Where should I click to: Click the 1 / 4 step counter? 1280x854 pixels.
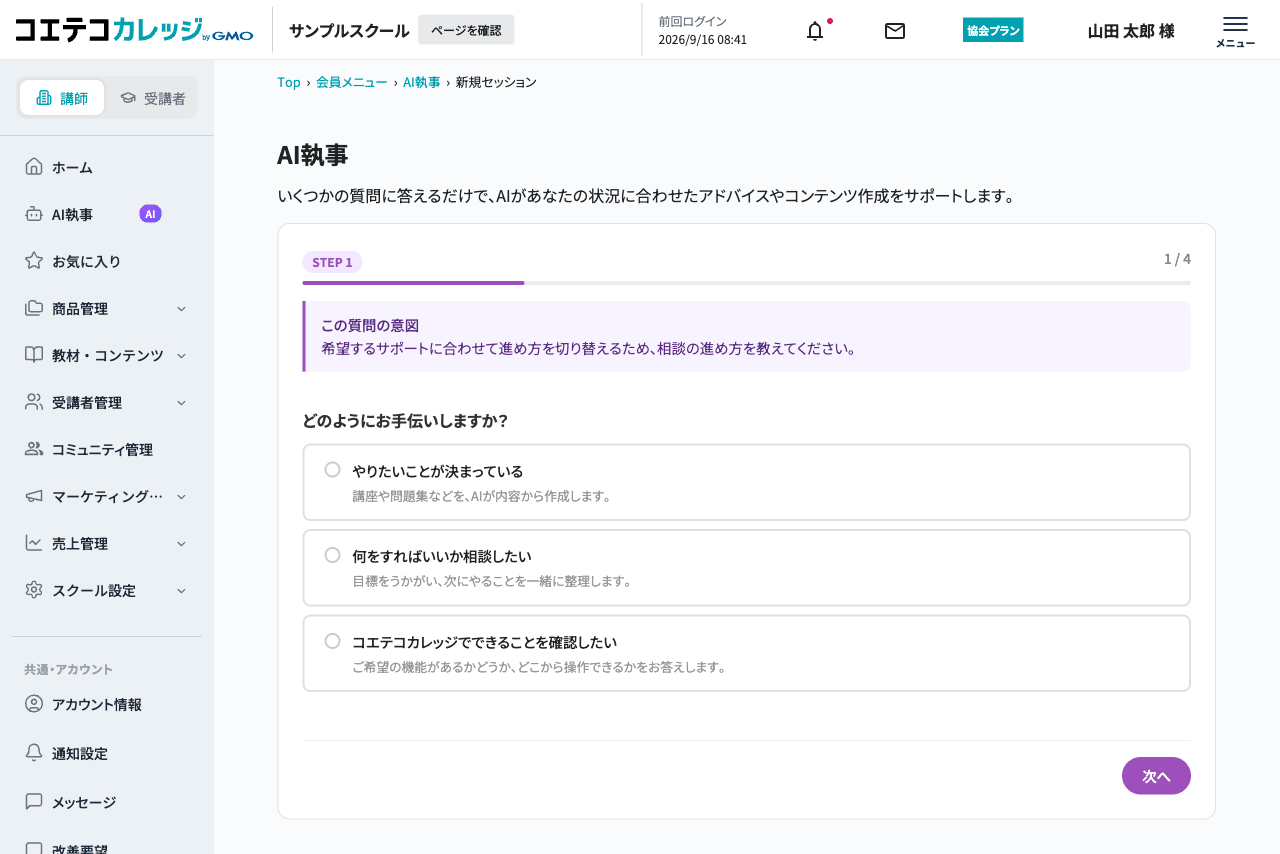pyautogui.click(x=1177, y=259)
